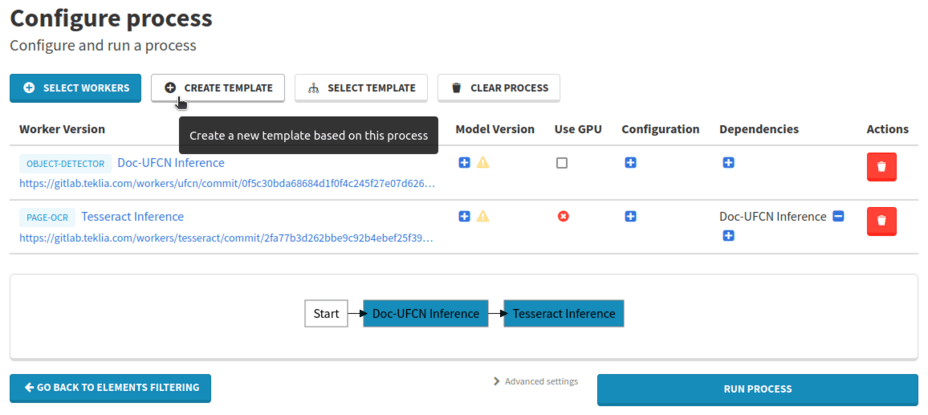Viewport: 928px width, 415px height.
Task: Click the Model Version column header
Action: [495, 129]
